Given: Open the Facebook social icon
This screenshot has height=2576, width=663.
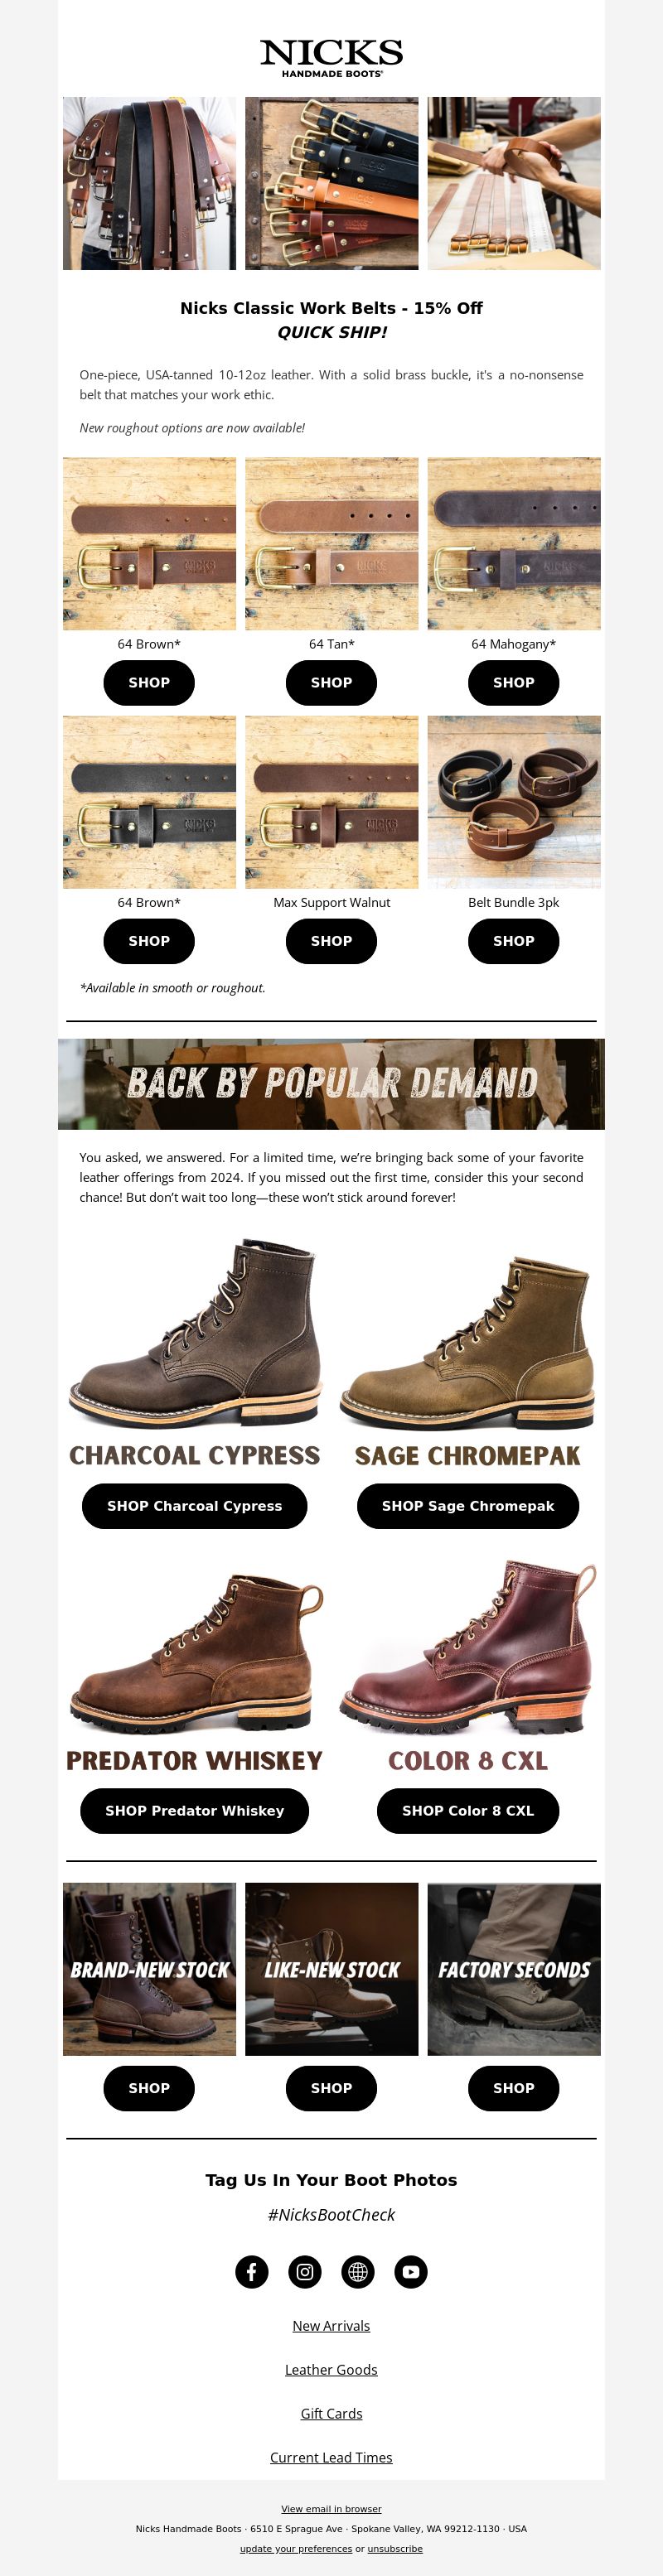Looking at the screenshot, I should [251, 2271].
